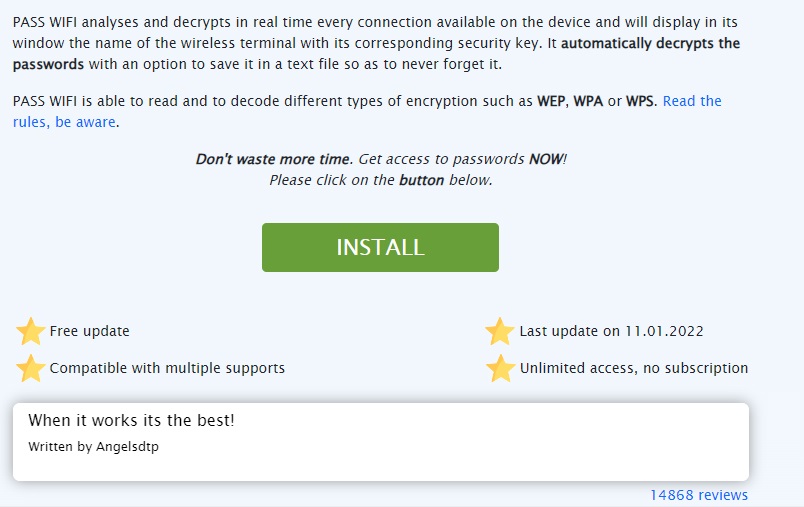This screenshot has width=804, height=507.
Task: Open the "Read the rules, be aware" link
Action: tap(692, 101)
